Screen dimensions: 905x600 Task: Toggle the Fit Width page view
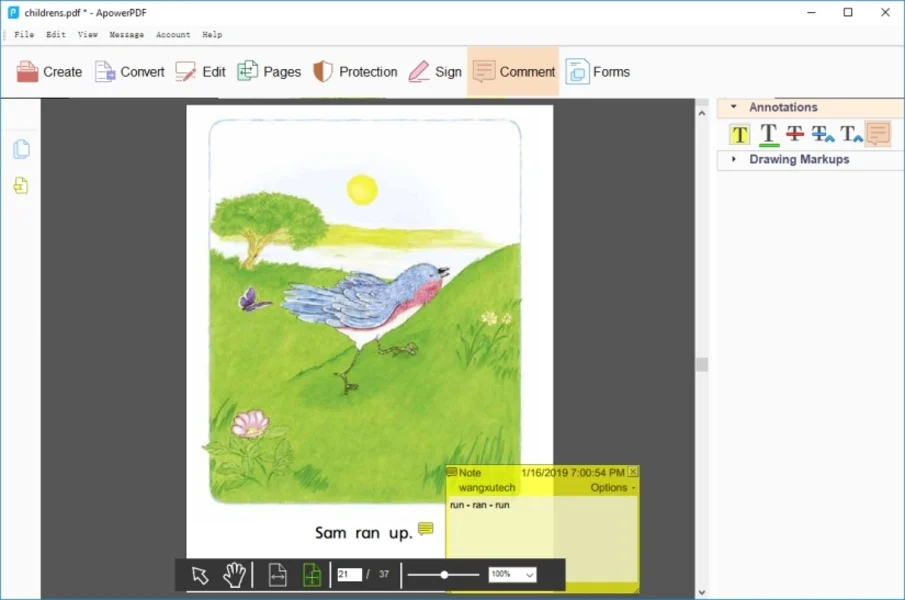278,575
